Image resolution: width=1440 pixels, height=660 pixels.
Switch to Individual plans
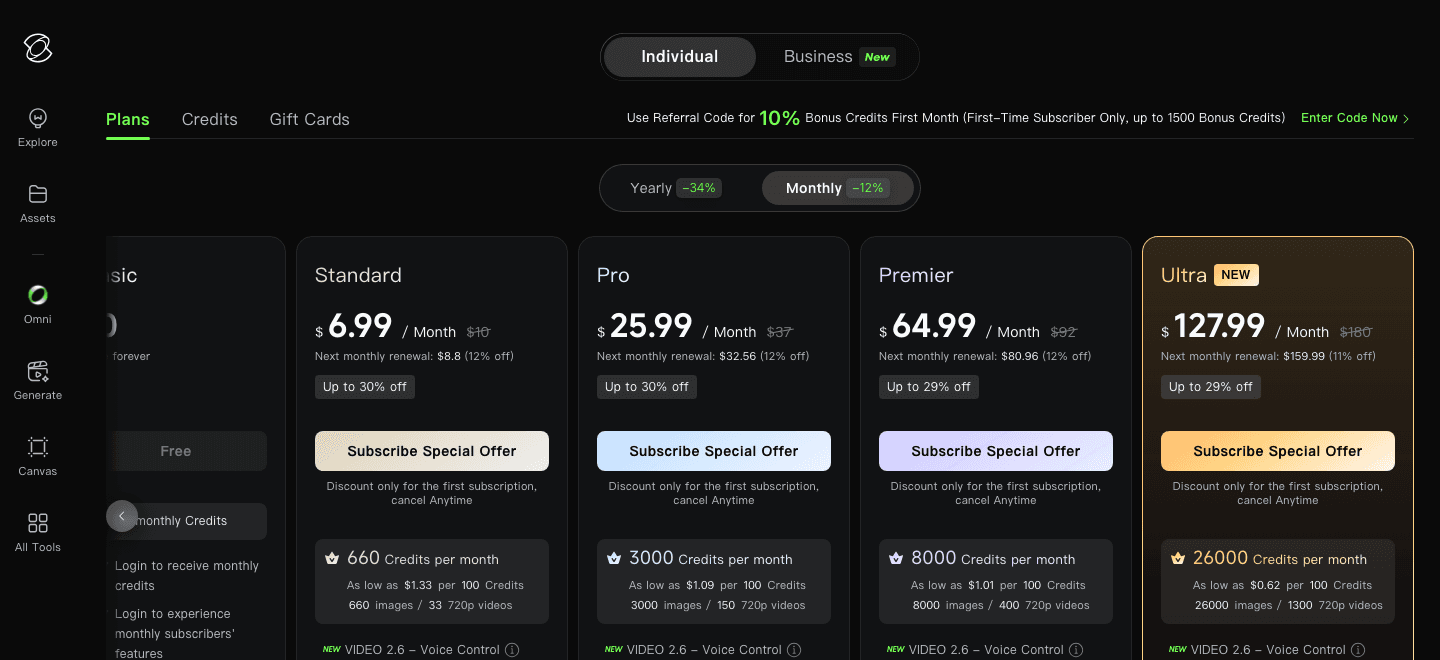680,57
